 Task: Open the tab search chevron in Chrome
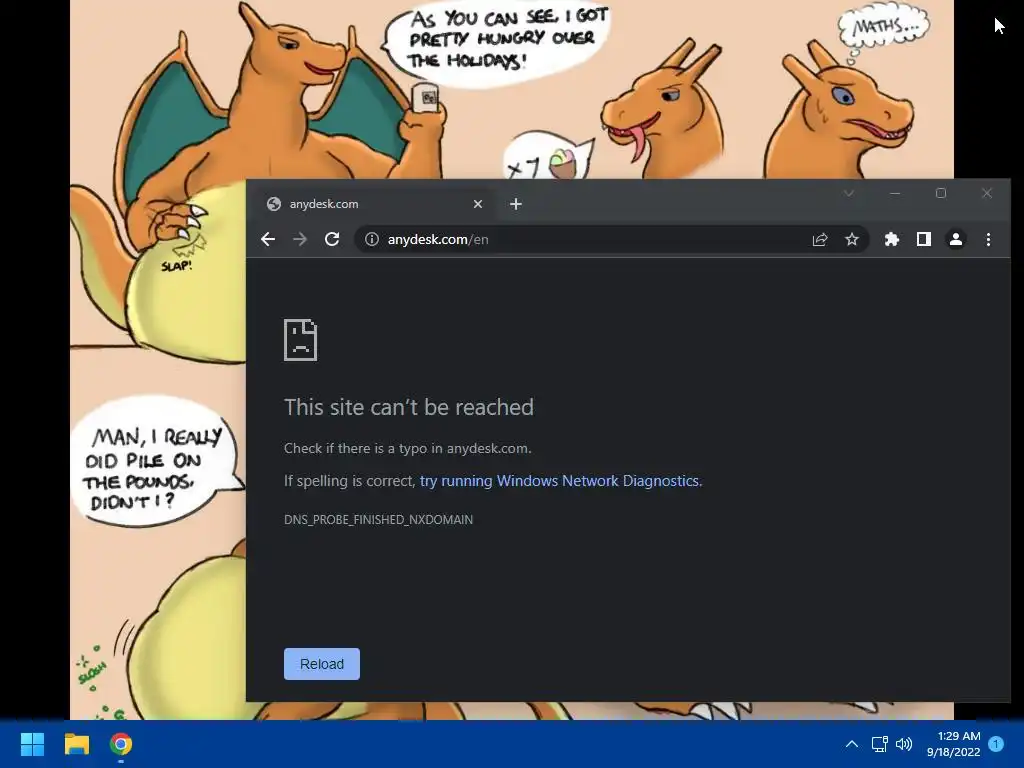pyautogui.click(x=848, y=193)
